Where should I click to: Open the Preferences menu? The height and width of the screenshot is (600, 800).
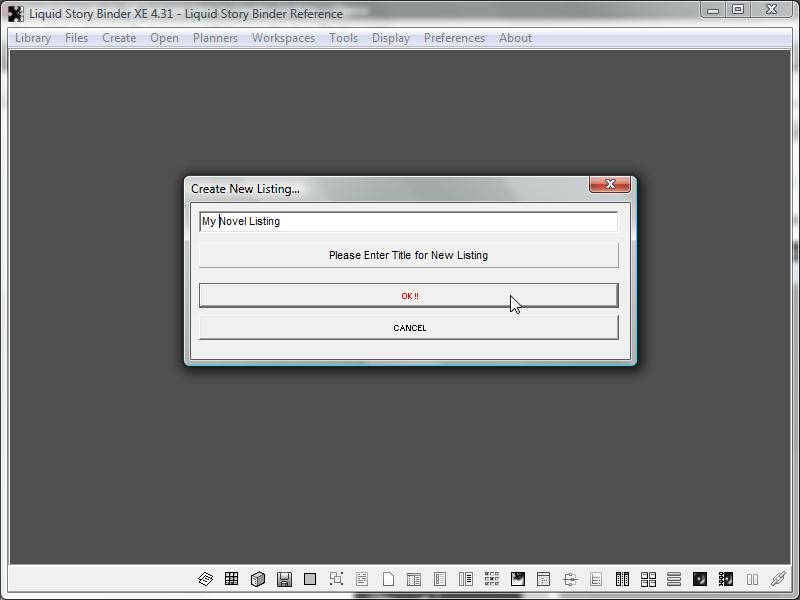pos(454,38)
